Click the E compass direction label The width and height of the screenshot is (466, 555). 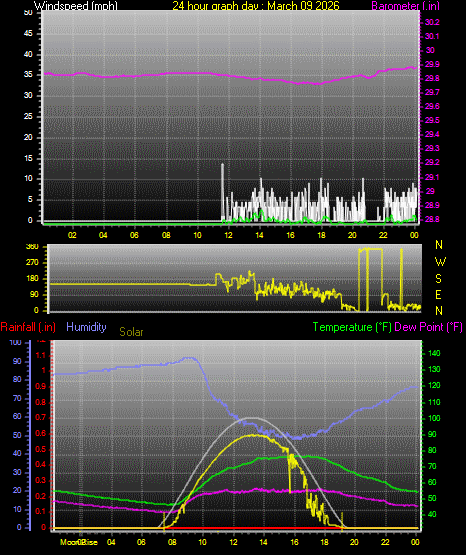point(438,294)
